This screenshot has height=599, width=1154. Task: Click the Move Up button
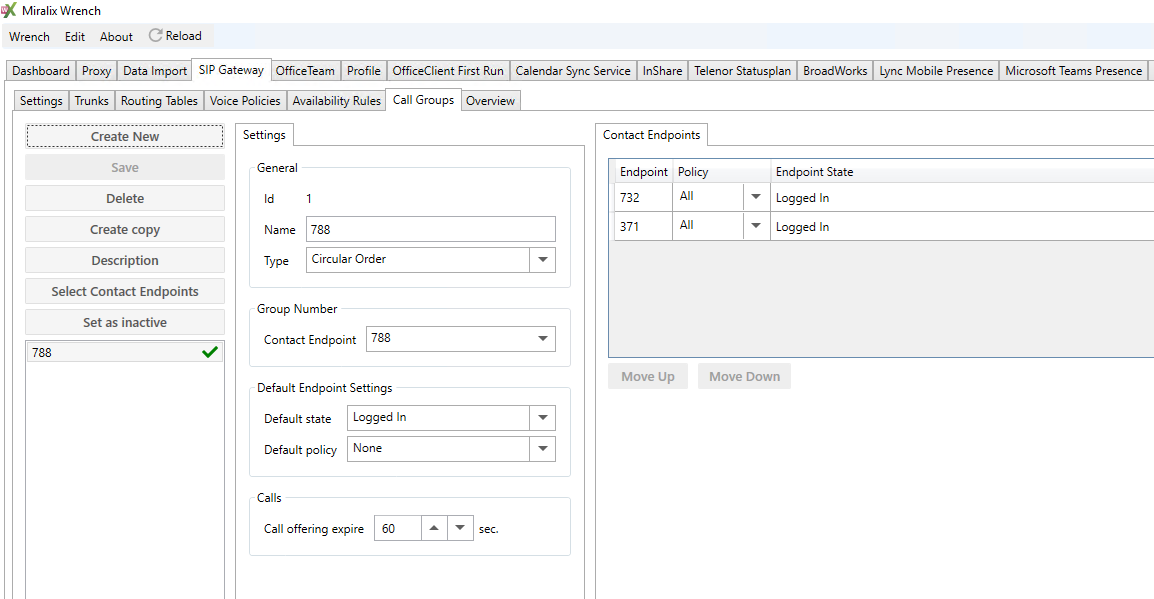click(x=648, y=377)
